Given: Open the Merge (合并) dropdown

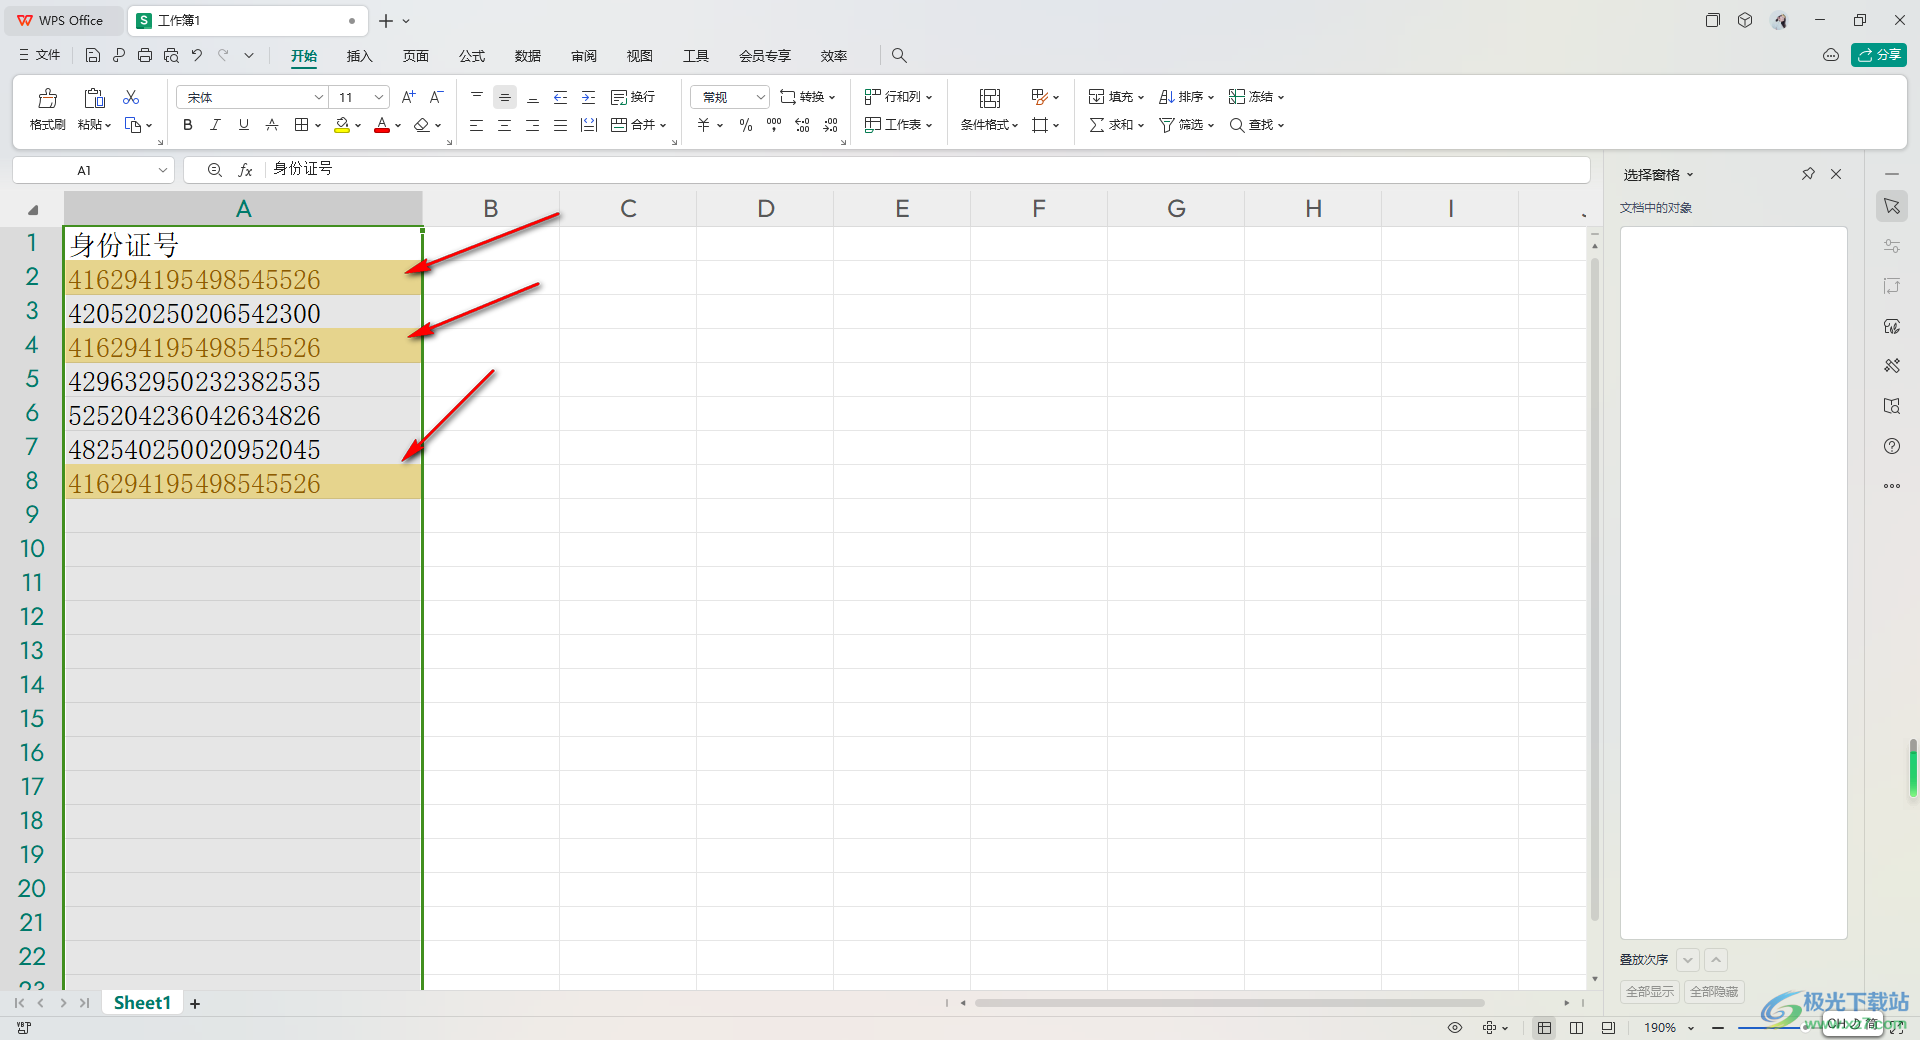Looking at the screenshot, I should click(x=638, y=125).
